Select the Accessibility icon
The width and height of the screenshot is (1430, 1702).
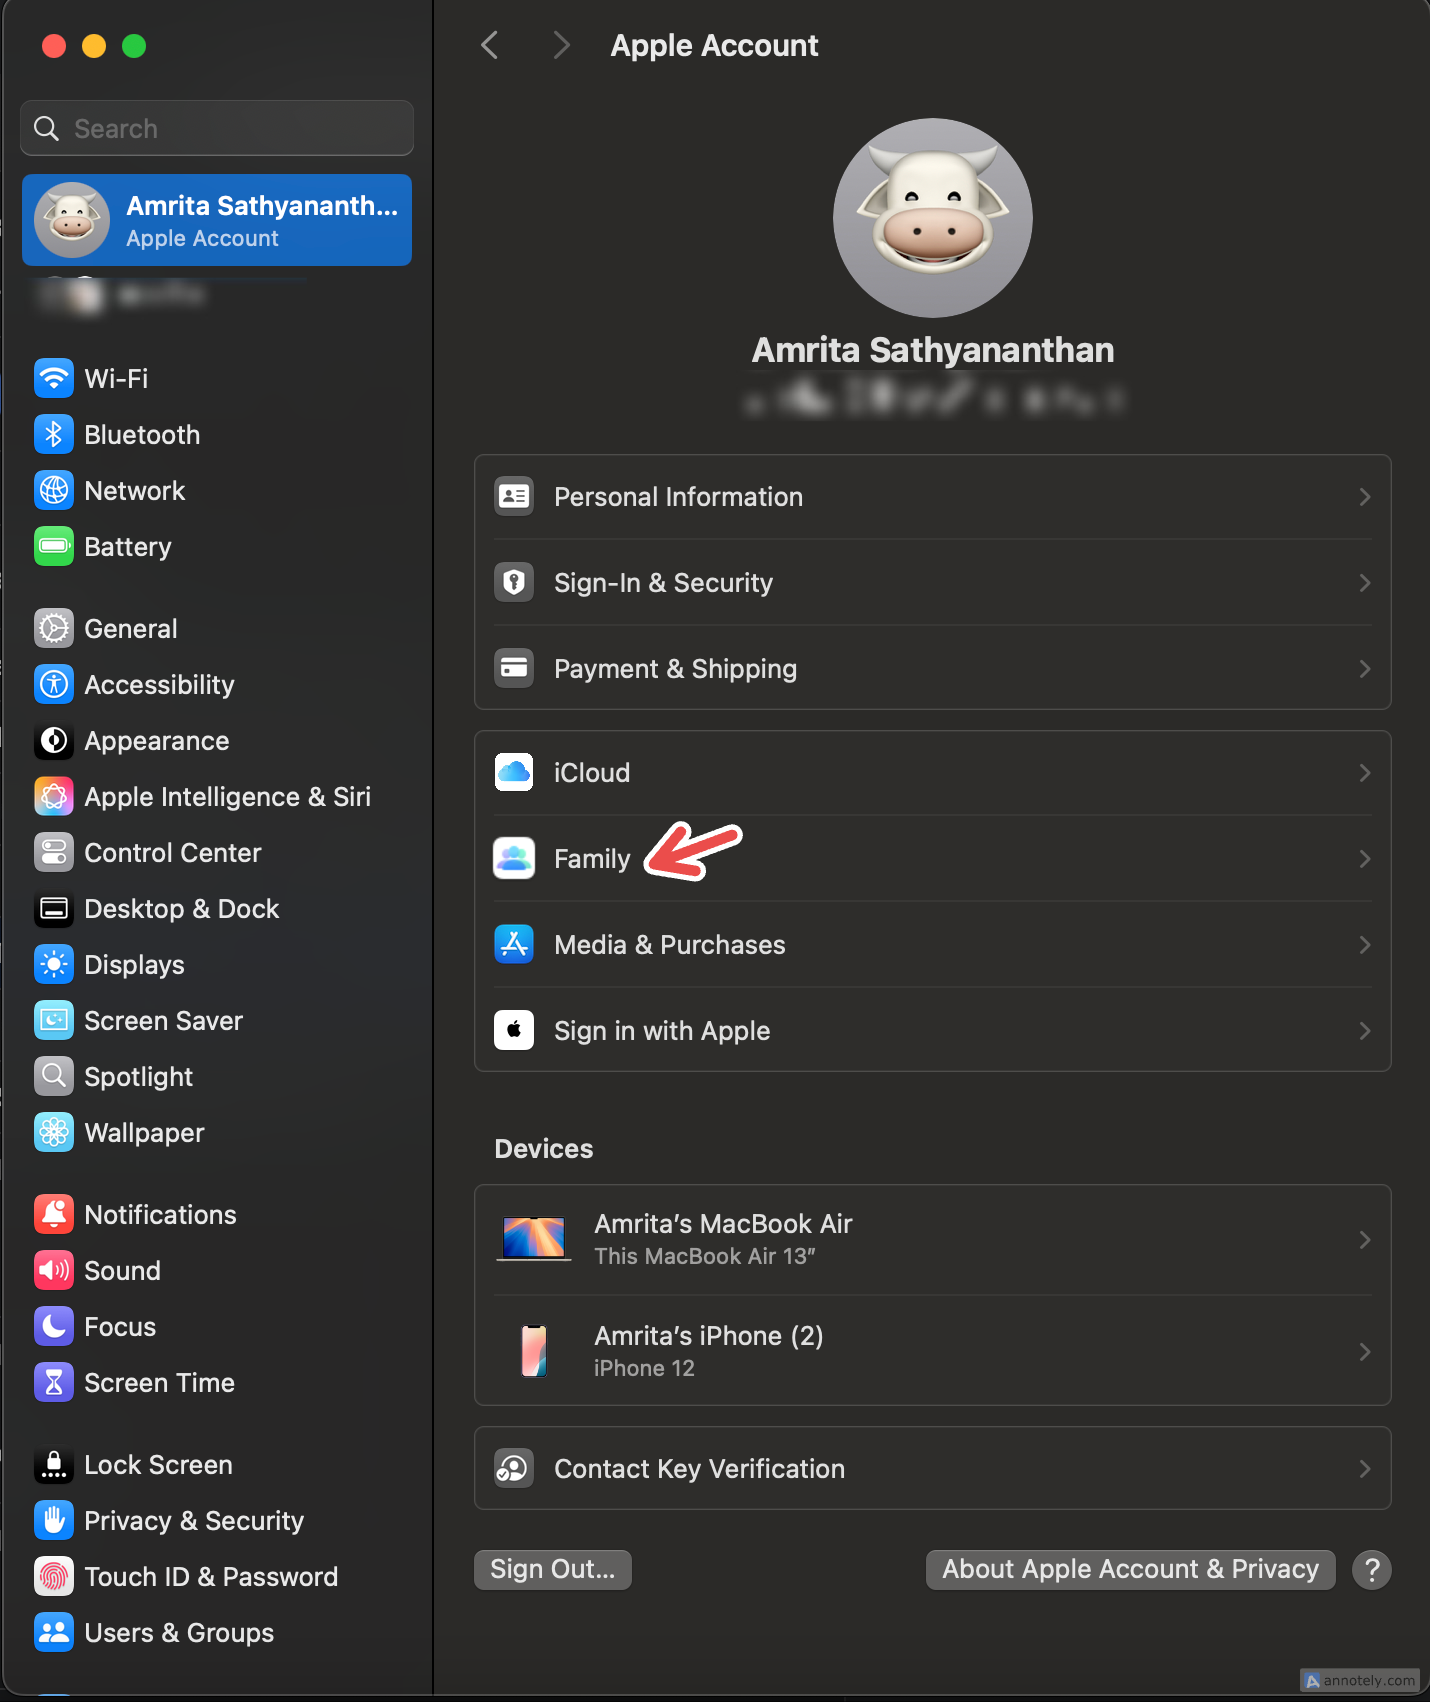click(54, 684)
